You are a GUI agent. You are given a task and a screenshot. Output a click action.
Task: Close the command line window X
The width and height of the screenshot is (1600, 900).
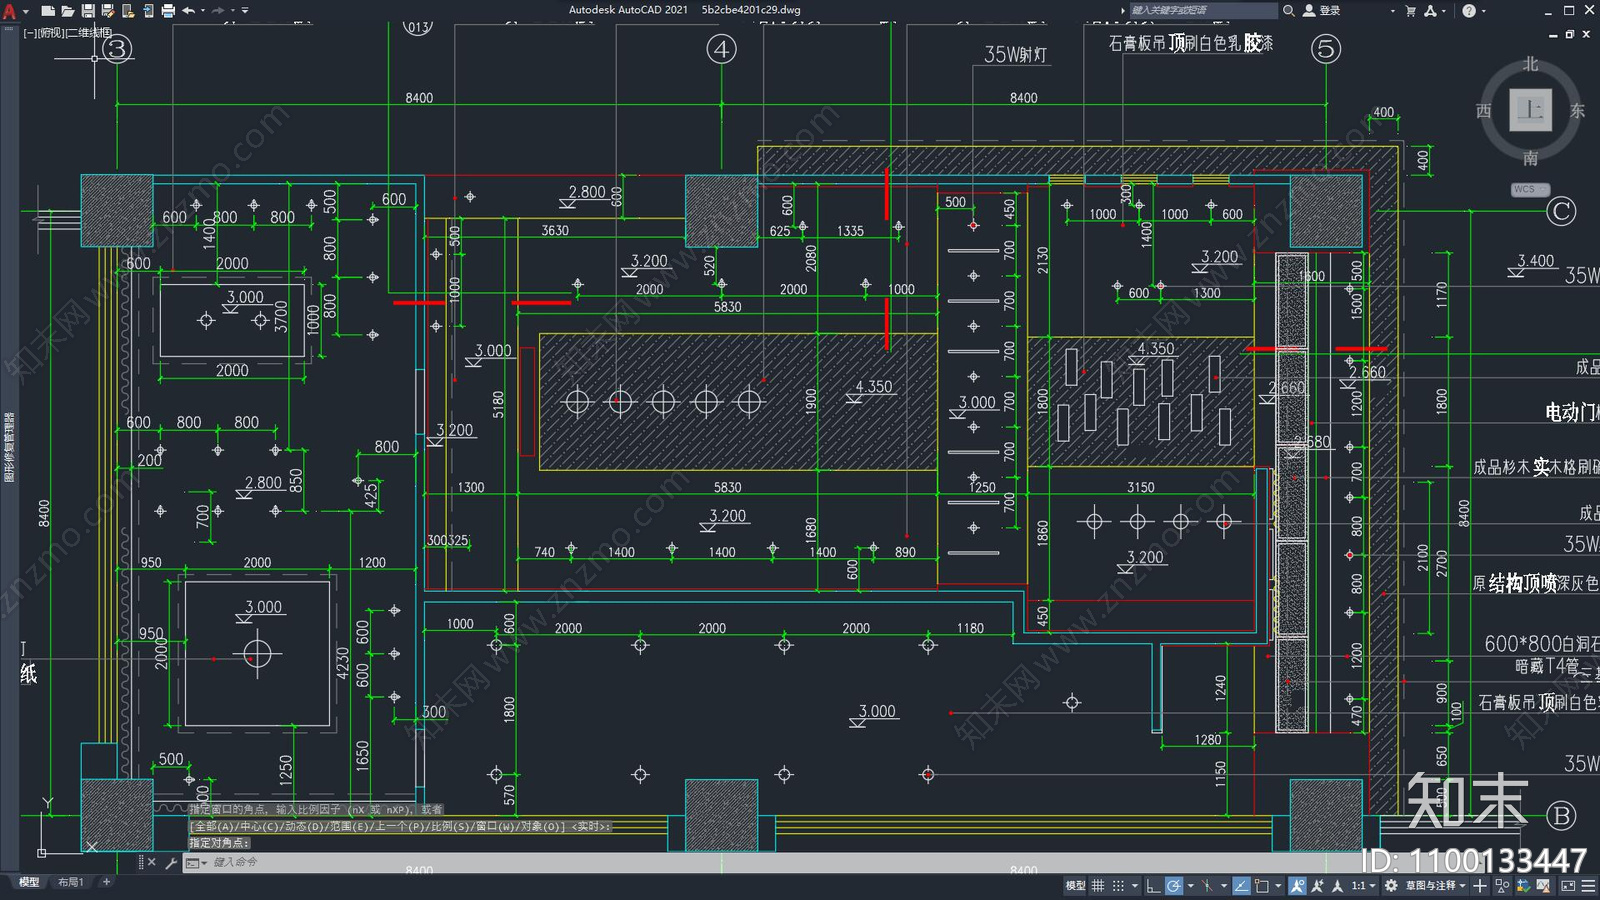pyautogui.click(x=151, y=862)
